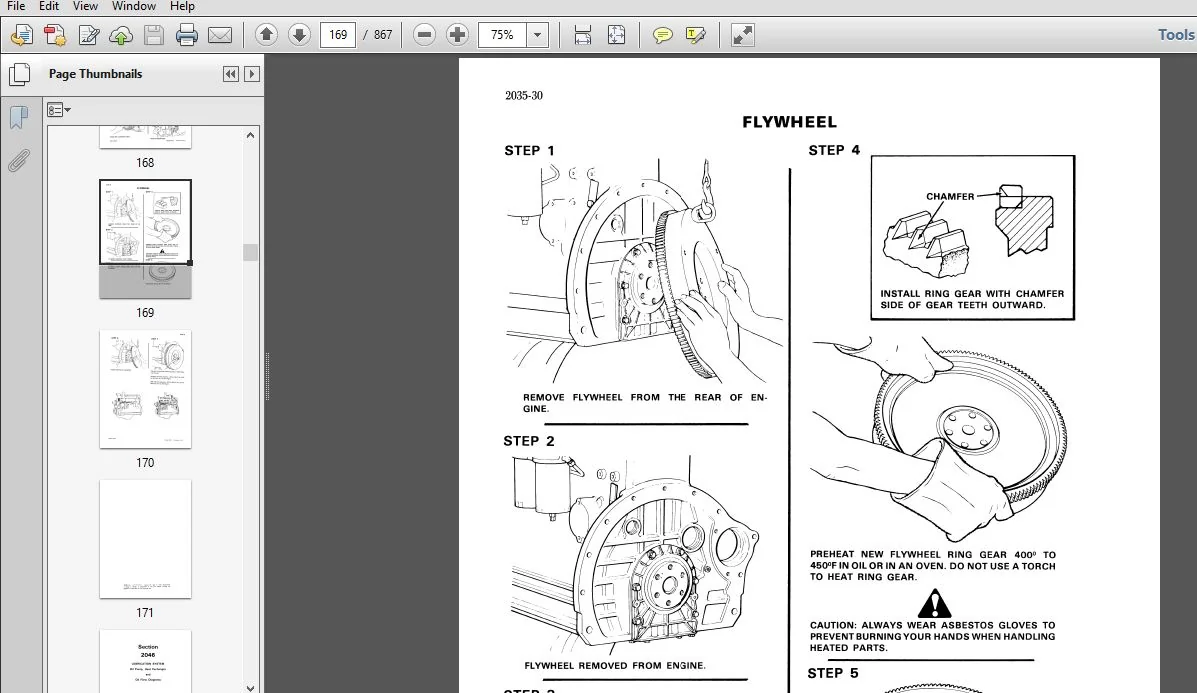
Task: Open the Tools pane
Action: click(x=1176, y=34)
